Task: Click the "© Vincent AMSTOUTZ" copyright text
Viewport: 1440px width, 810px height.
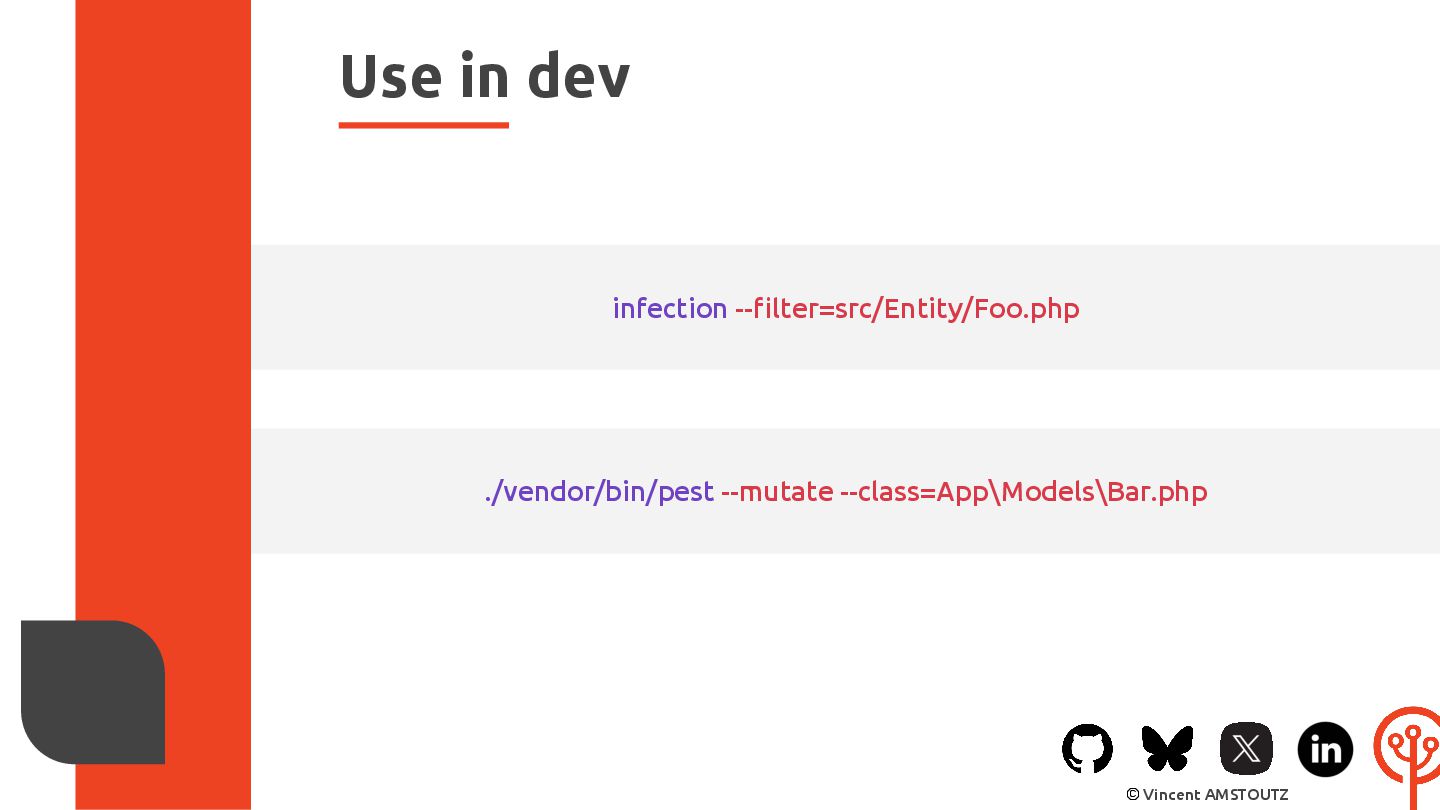Action: point(1207,794)
